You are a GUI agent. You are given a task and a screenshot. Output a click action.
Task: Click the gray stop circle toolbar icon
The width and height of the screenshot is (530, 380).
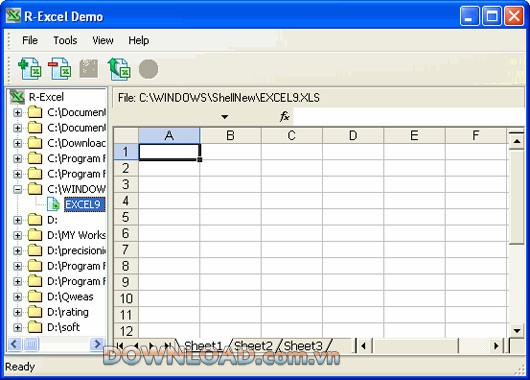pyautogui.click(x=148, y=69)
